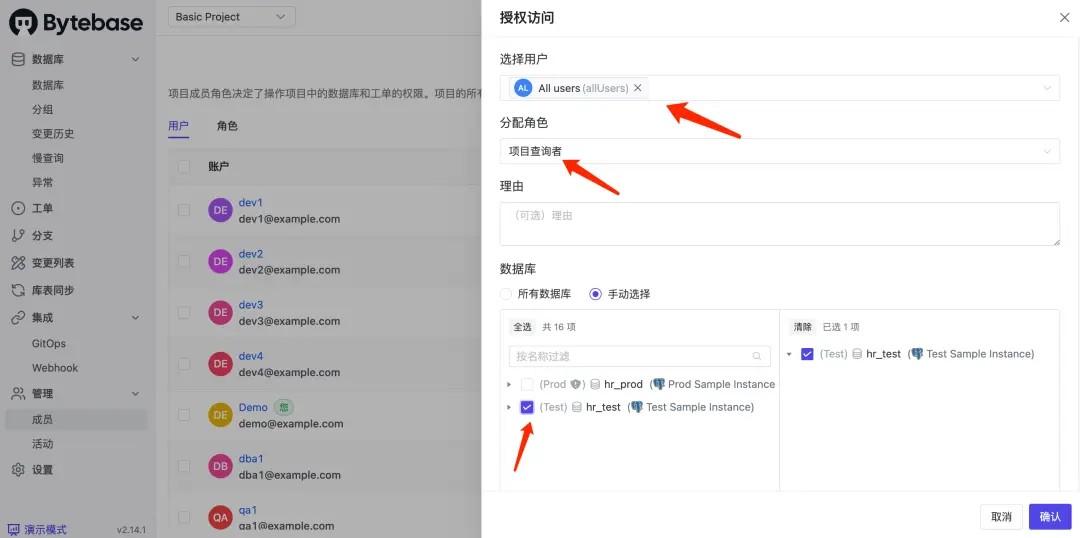Check the dev1 row checkbox
Screen dimensions: 1080x538
[x=184, y=211]
